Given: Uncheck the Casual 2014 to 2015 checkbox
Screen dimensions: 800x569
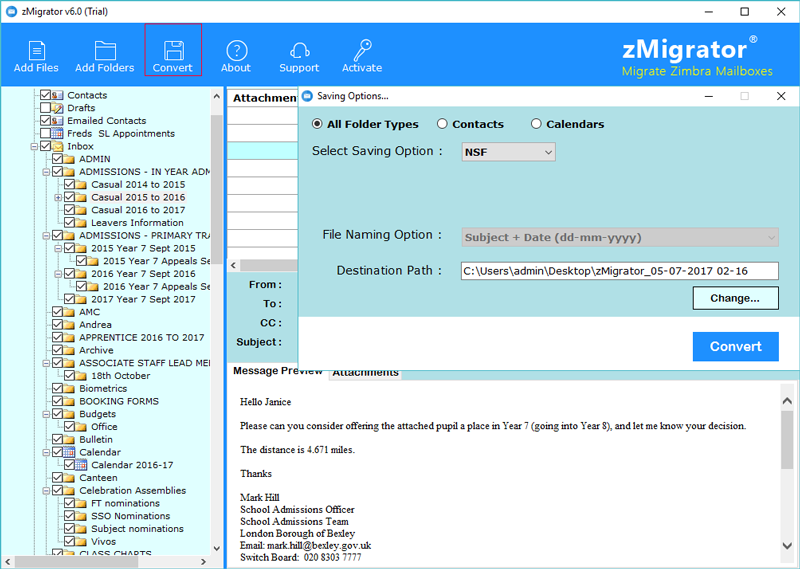Looking at the screenshot, I should tap(69, 184).
